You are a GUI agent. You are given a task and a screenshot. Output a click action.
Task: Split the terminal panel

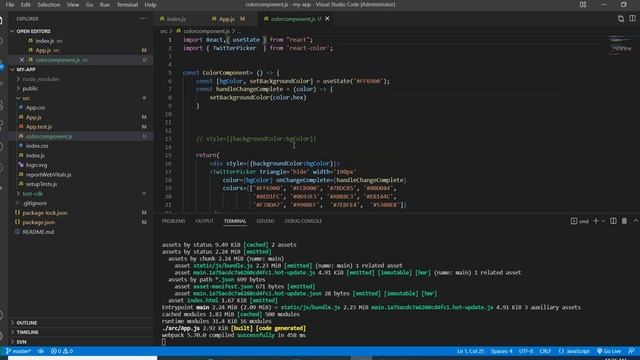[x=613, y=221]
